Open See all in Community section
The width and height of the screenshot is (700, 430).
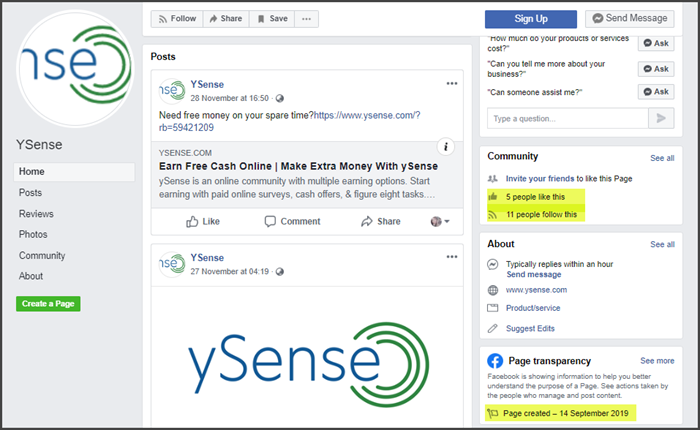[662, 158]
